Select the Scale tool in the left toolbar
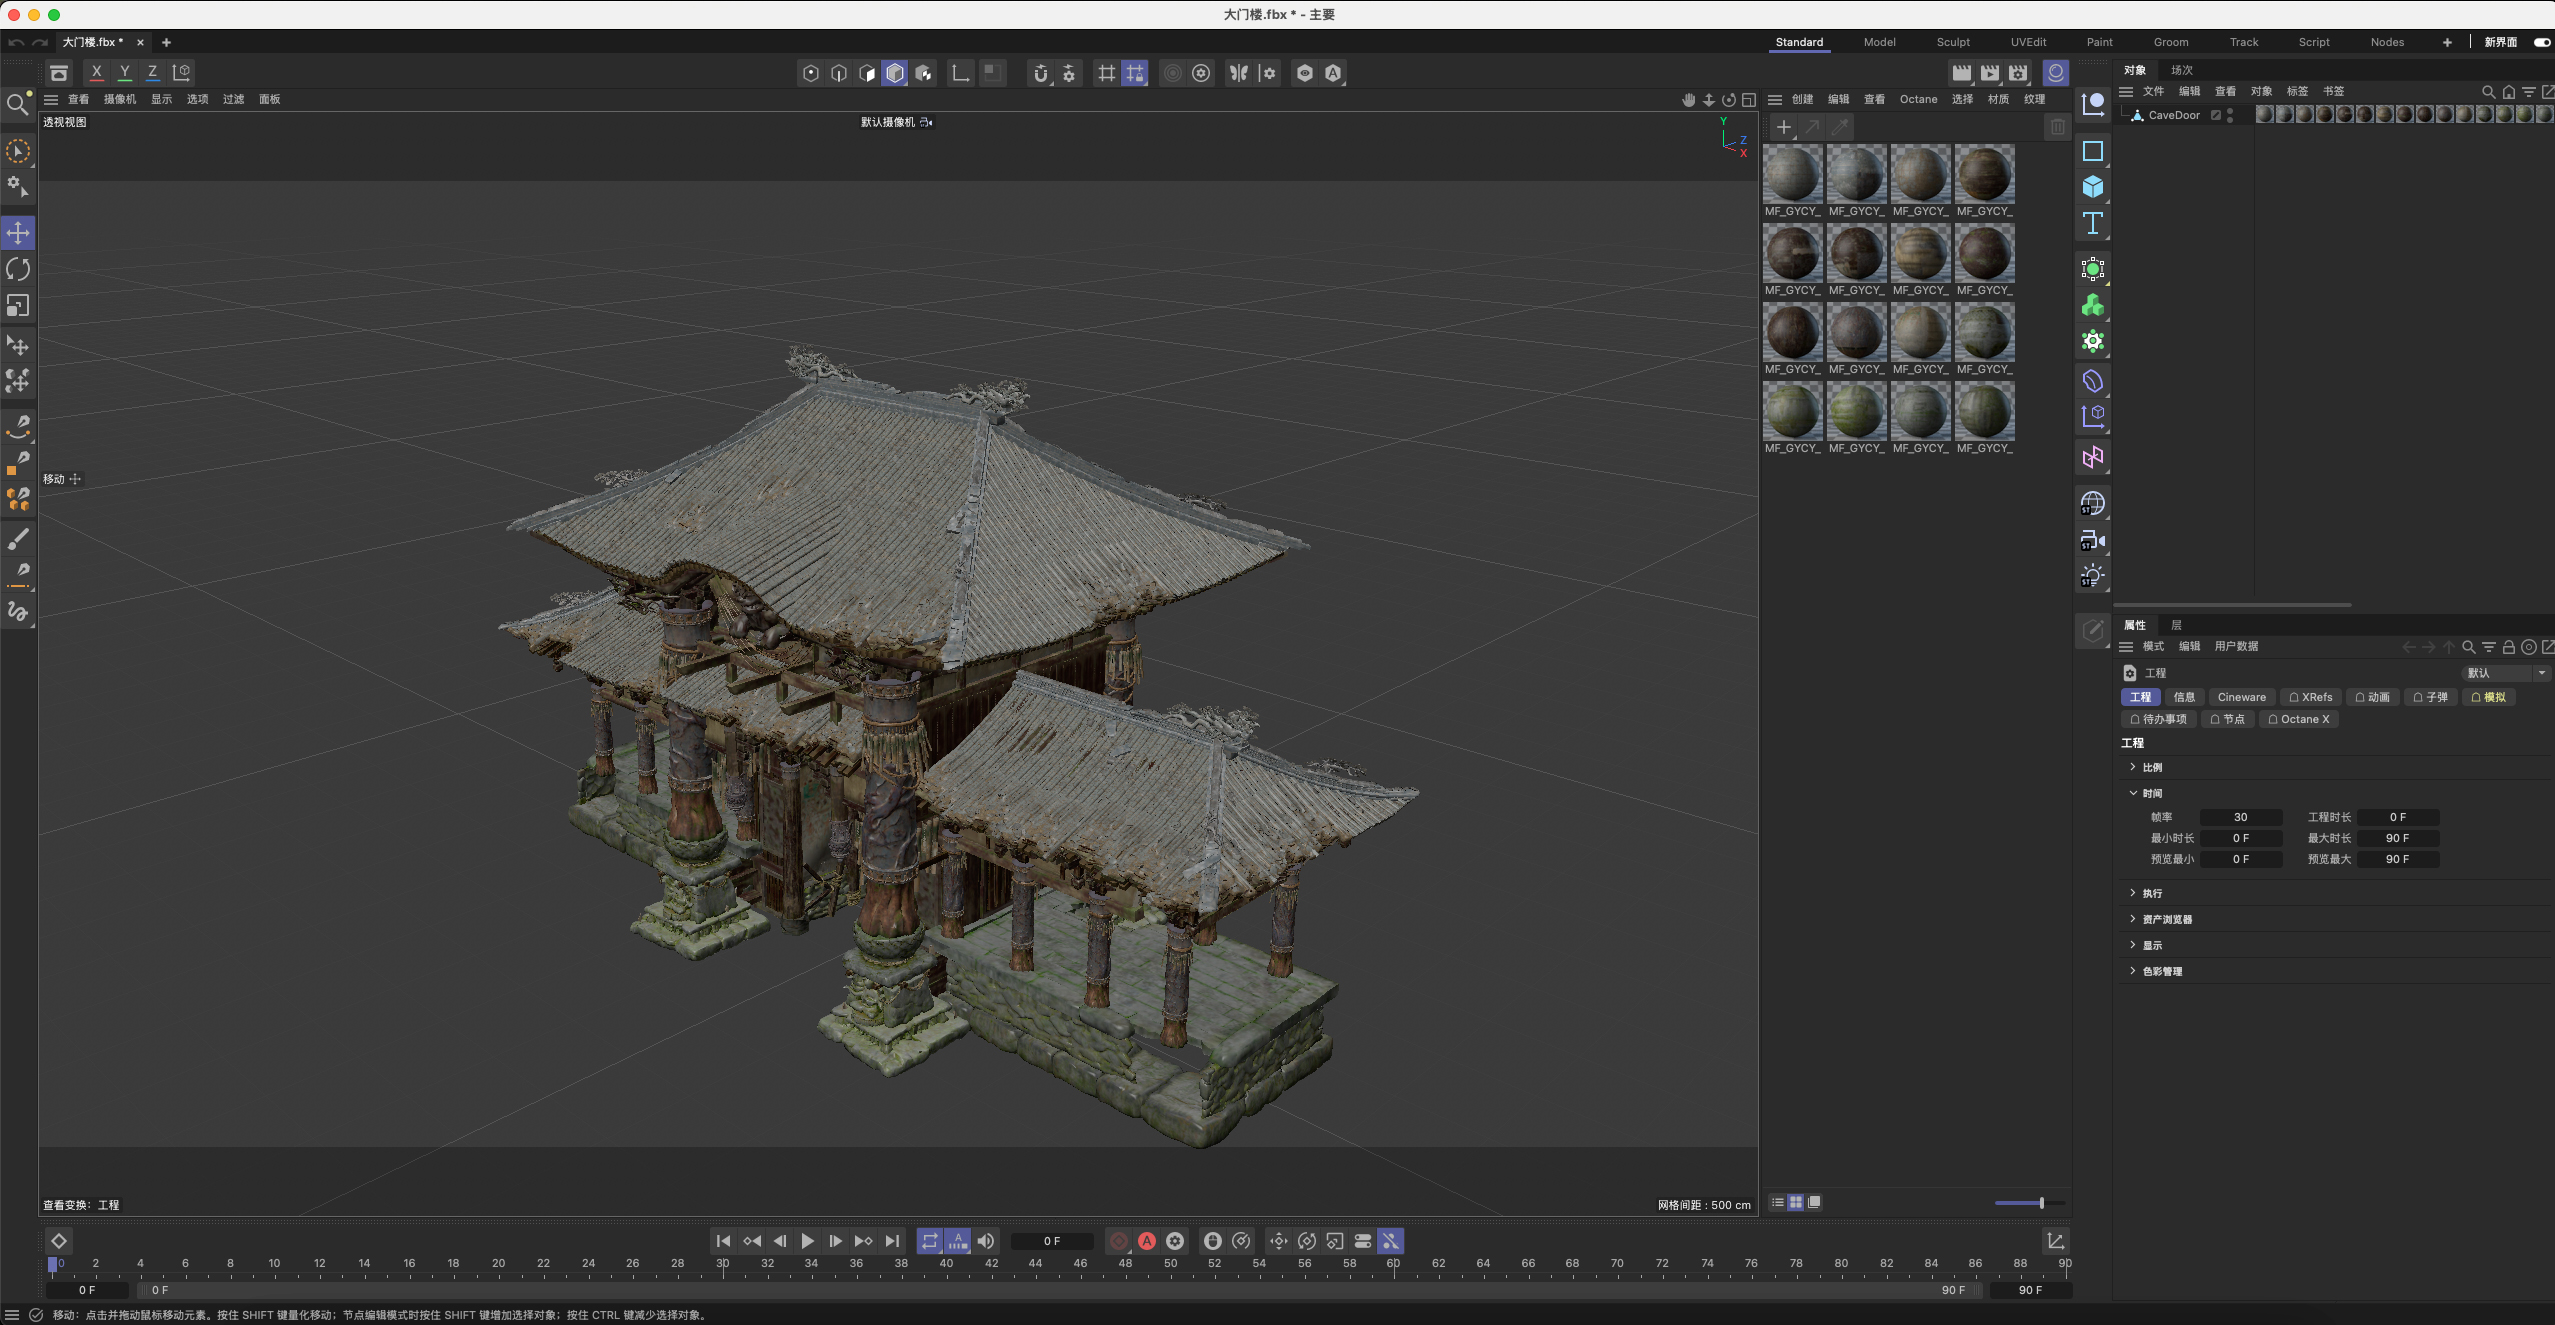 coord(18,306)
